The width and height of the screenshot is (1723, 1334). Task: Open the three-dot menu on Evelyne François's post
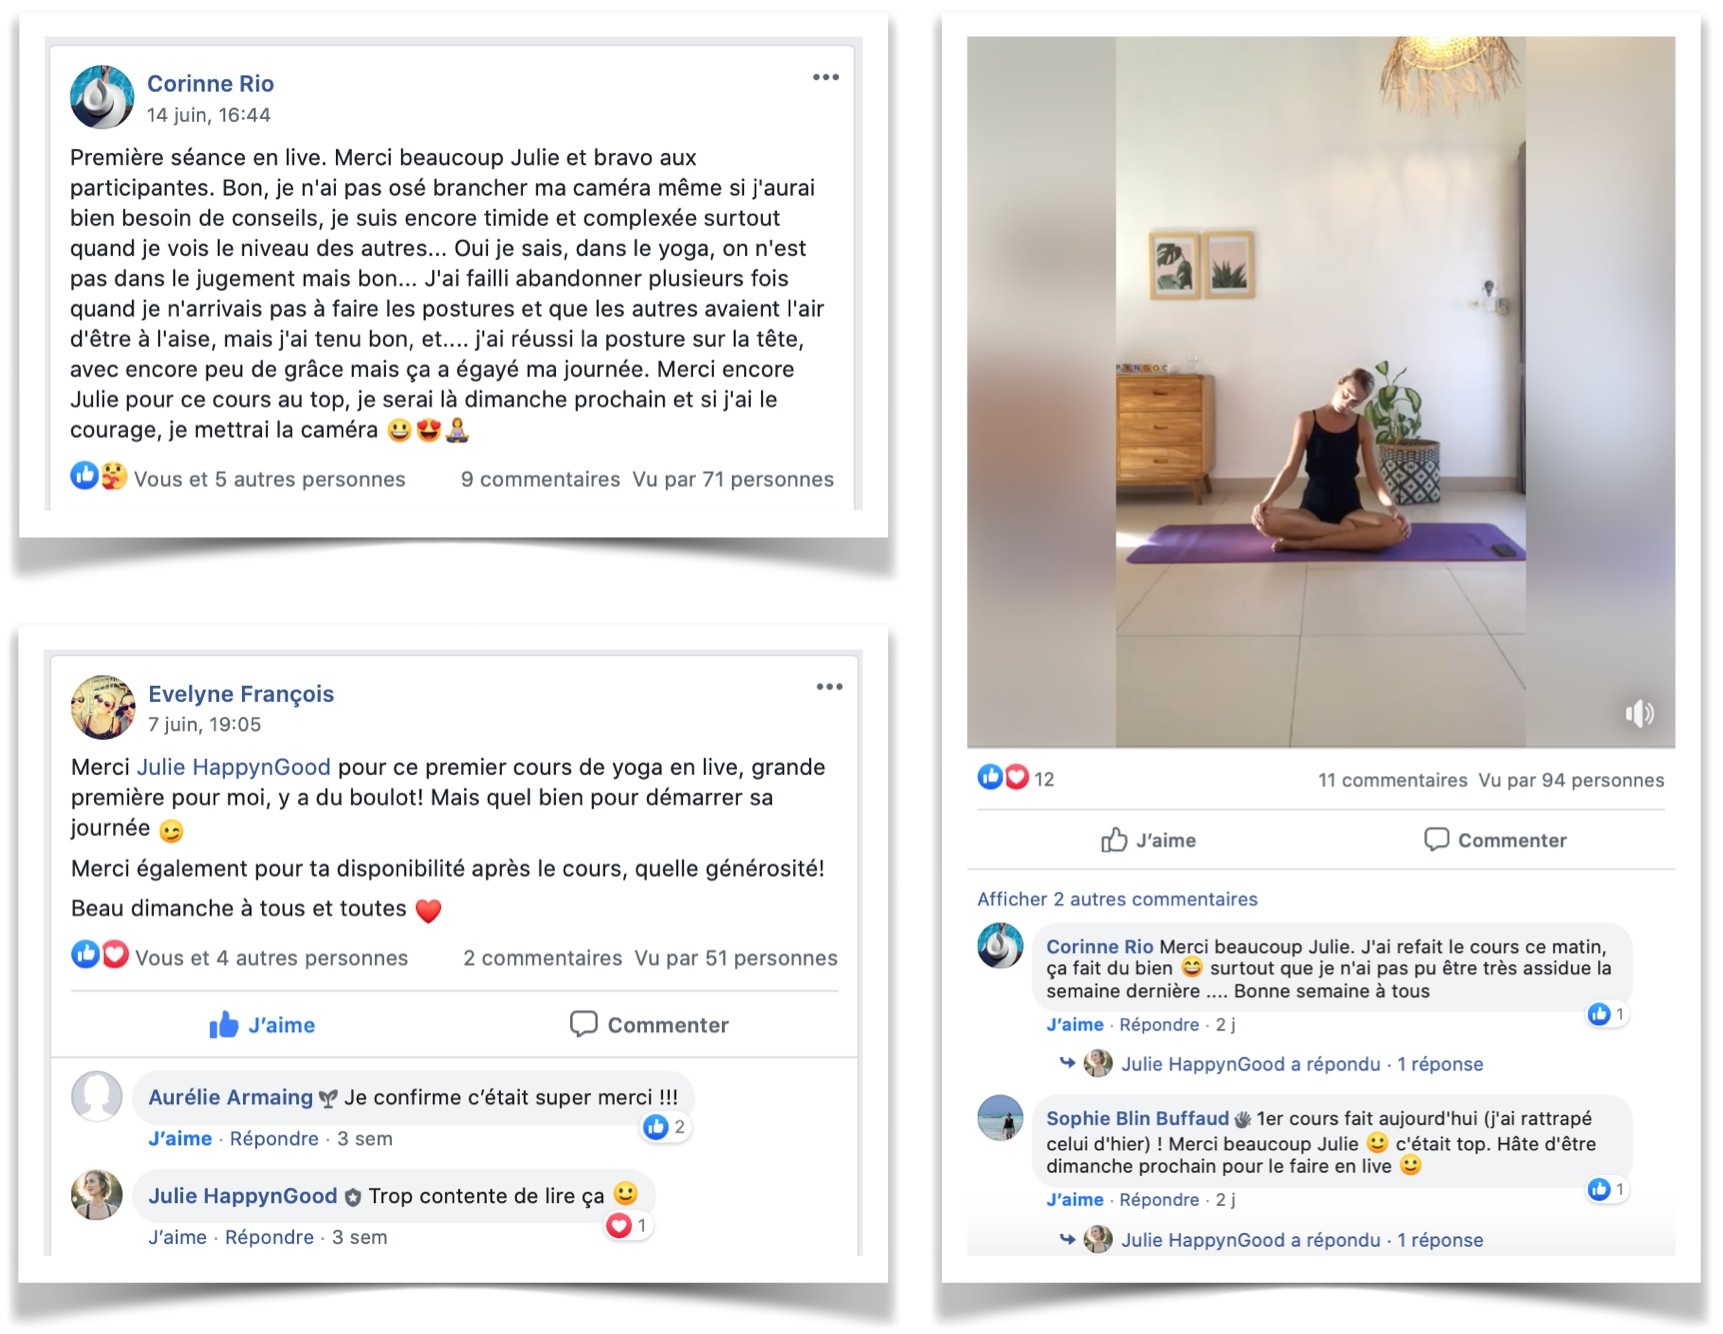[829, 686]
